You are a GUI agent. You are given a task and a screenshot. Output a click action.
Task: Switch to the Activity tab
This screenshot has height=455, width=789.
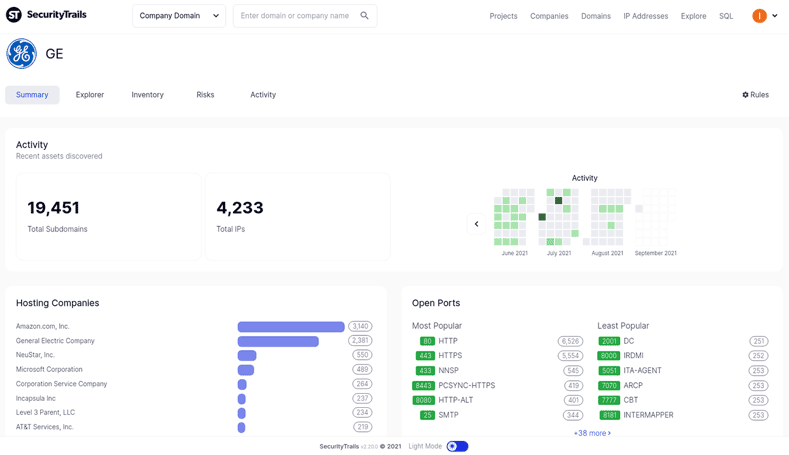[263, 95]
